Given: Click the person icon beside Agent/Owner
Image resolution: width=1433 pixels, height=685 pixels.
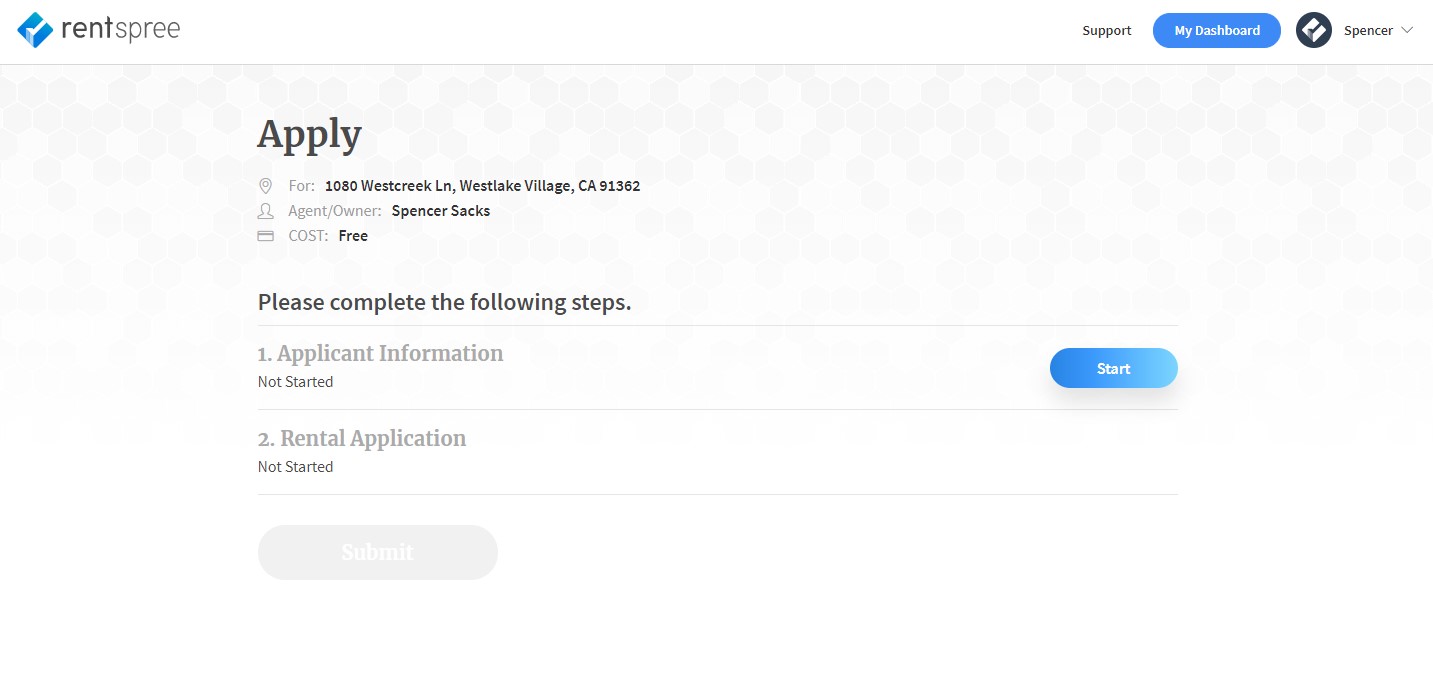Looking at the screenshot, I should [265, 211].
